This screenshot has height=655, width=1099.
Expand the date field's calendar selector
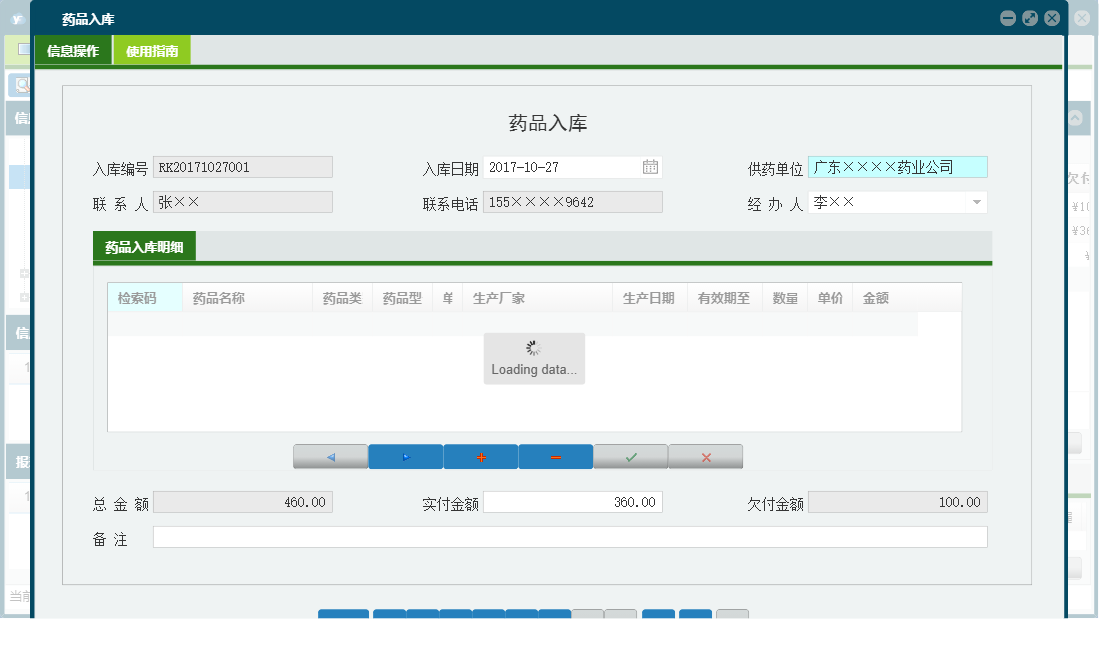pyautogui.click(x=651, y=166)
